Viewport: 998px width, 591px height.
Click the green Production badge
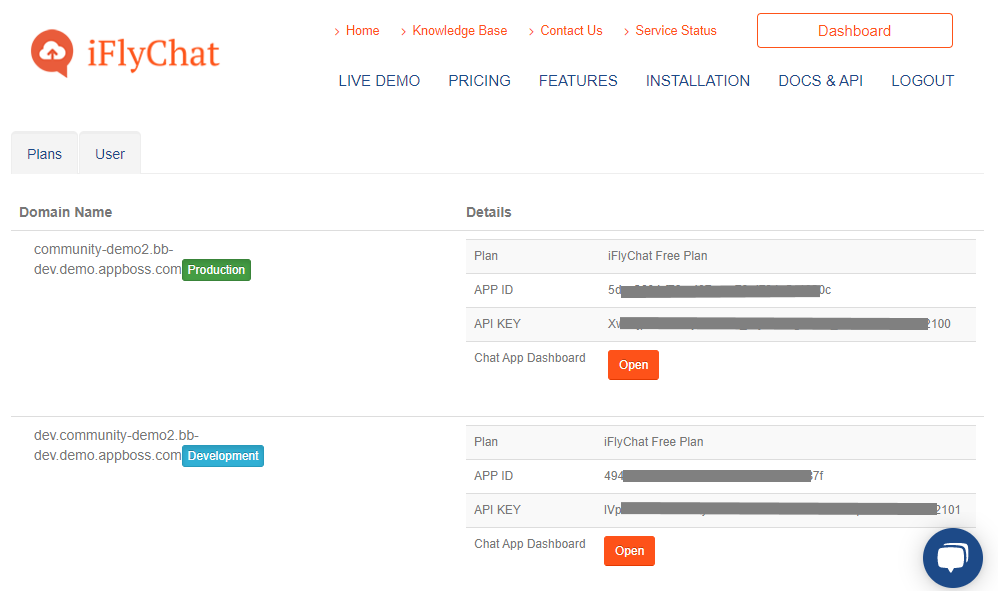click(x=216, y=270)
